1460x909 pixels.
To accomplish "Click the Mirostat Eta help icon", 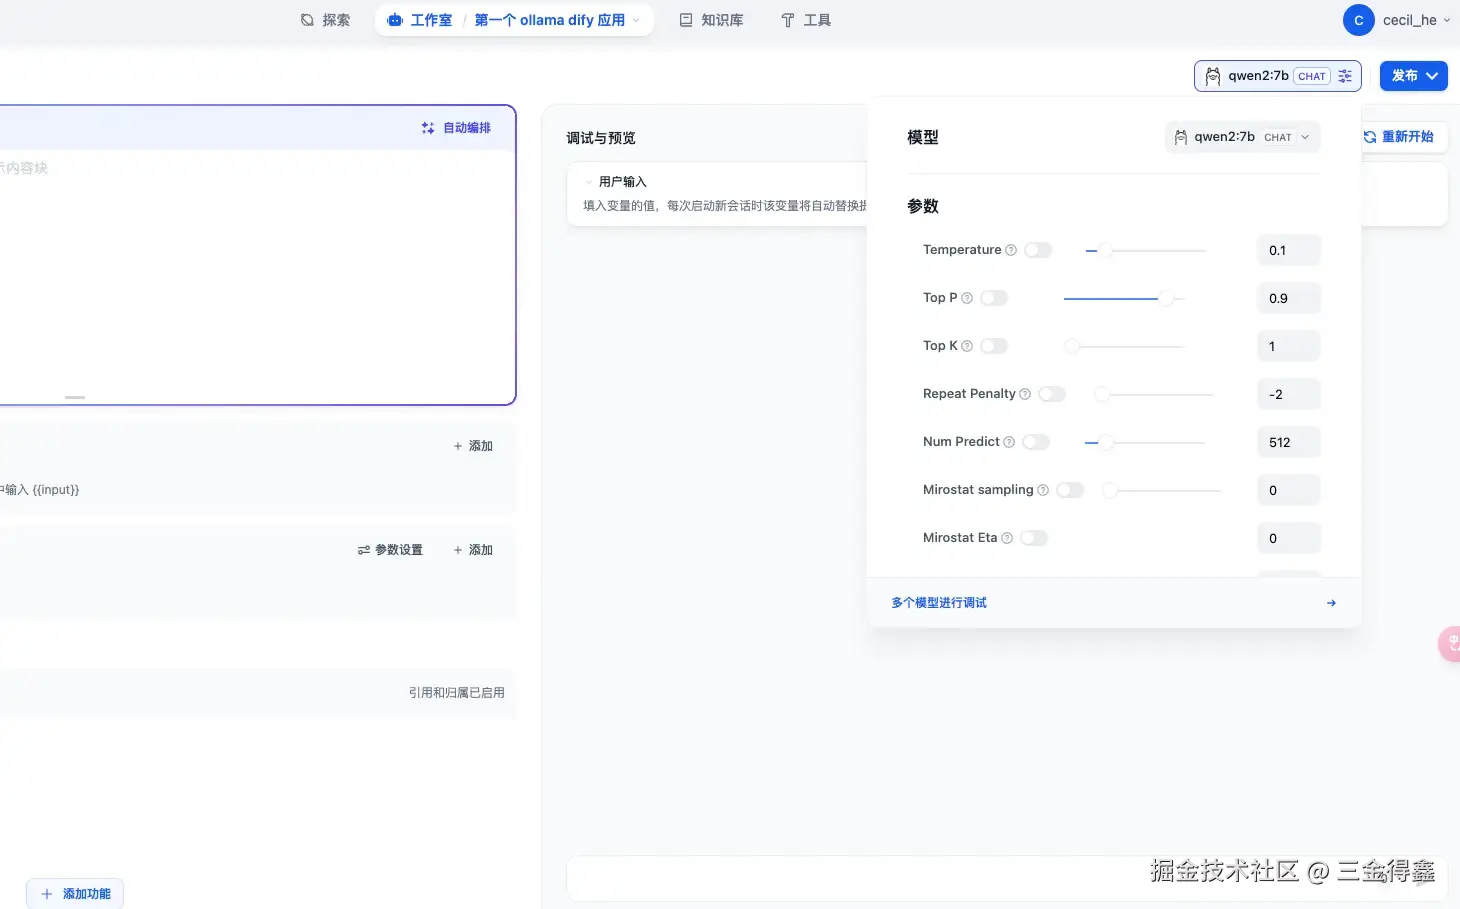I will click(x=1007, y=538).
